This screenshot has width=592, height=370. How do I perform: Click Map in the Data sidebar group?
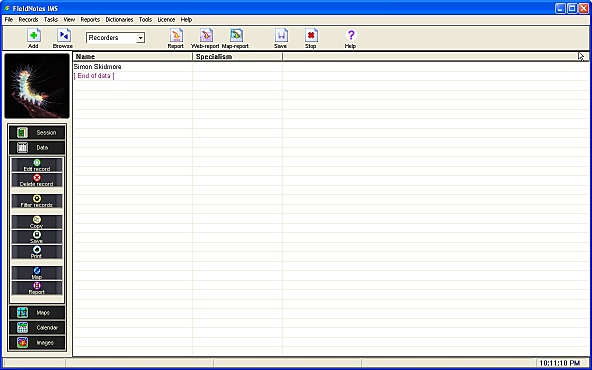(x=37, y=273)
